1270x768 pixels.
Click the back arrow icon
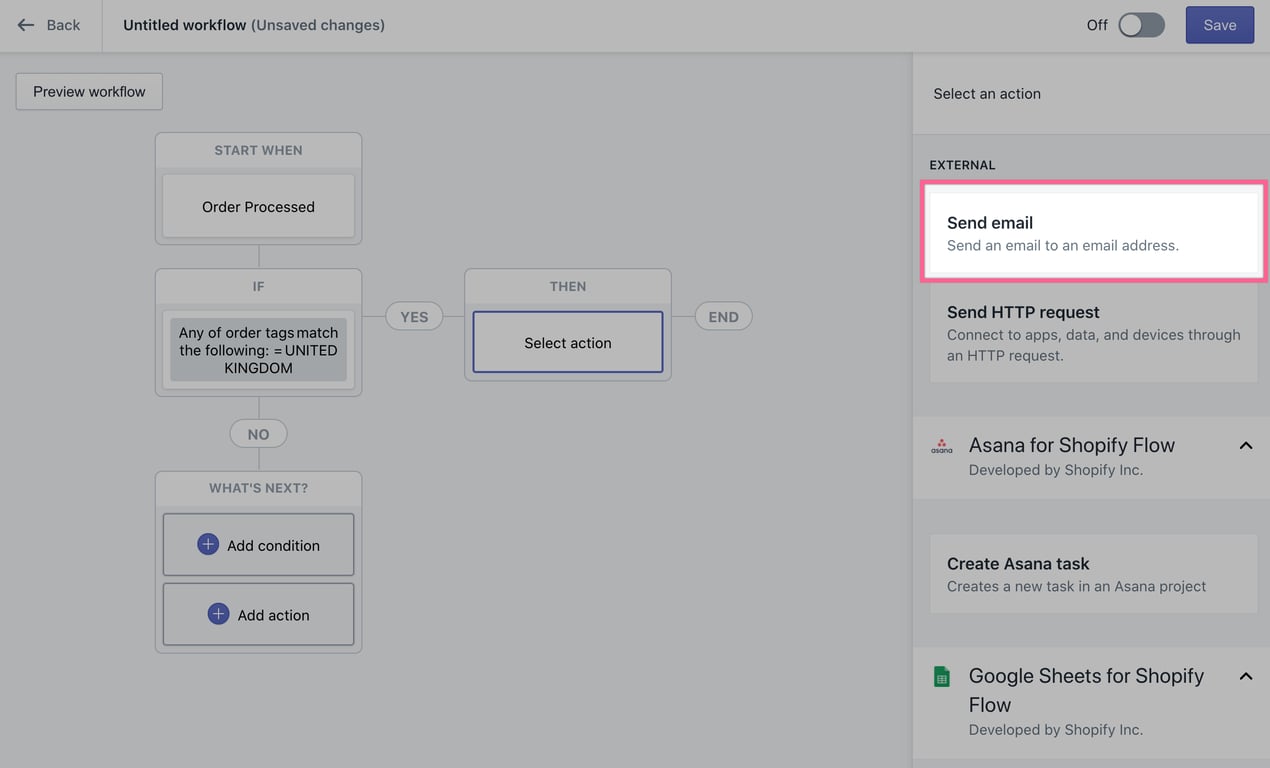coord(26,25)
